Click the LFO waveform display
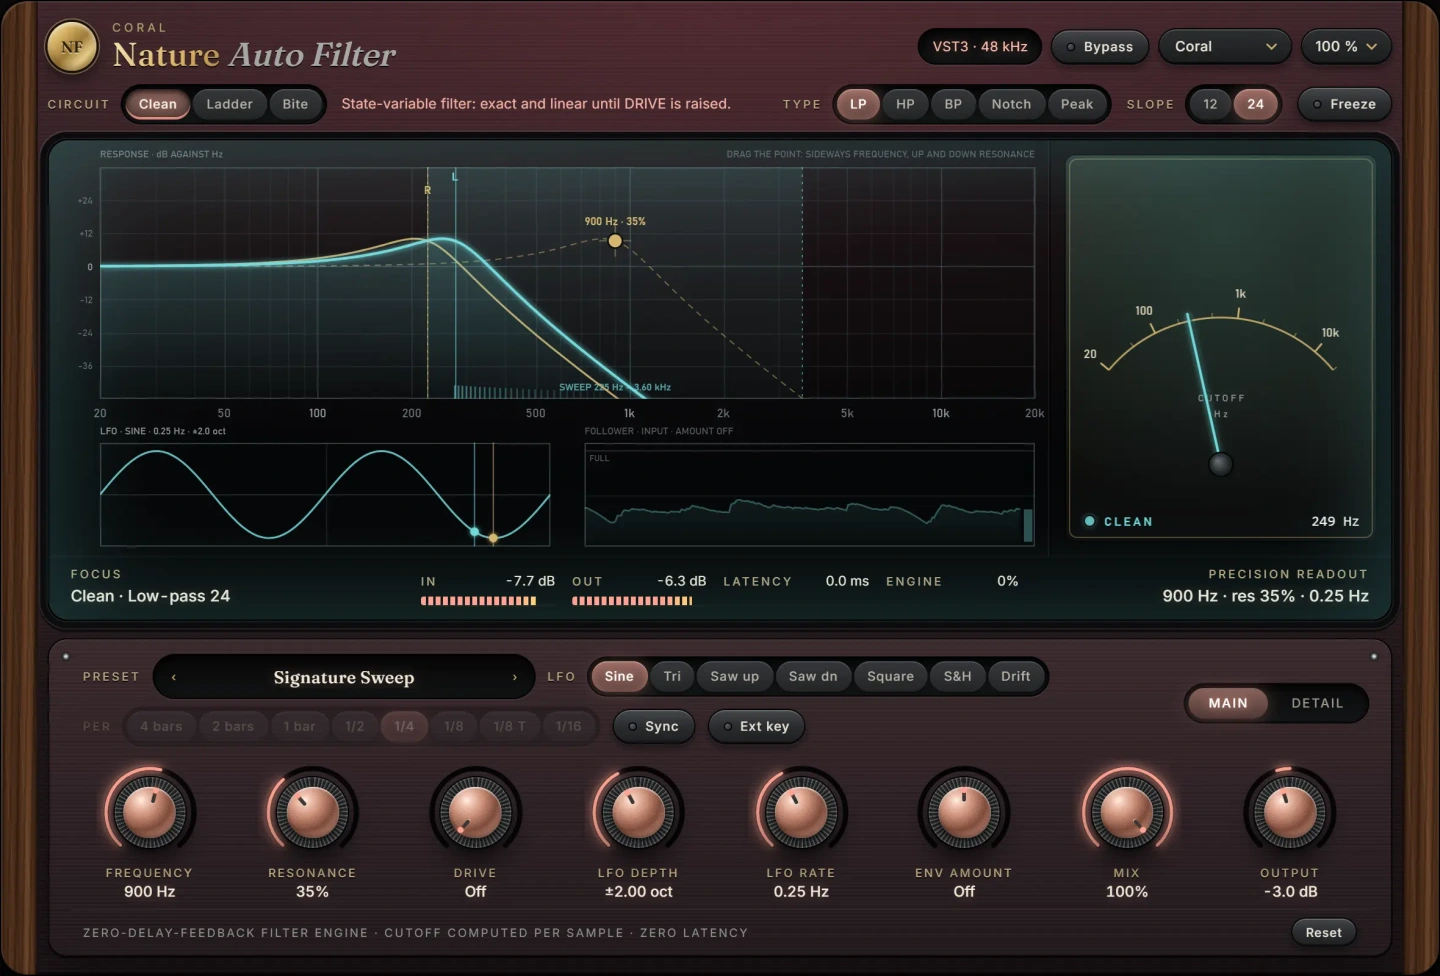Screen dimensions: 1440x976 pyautogui.click(x=325, y=494)
